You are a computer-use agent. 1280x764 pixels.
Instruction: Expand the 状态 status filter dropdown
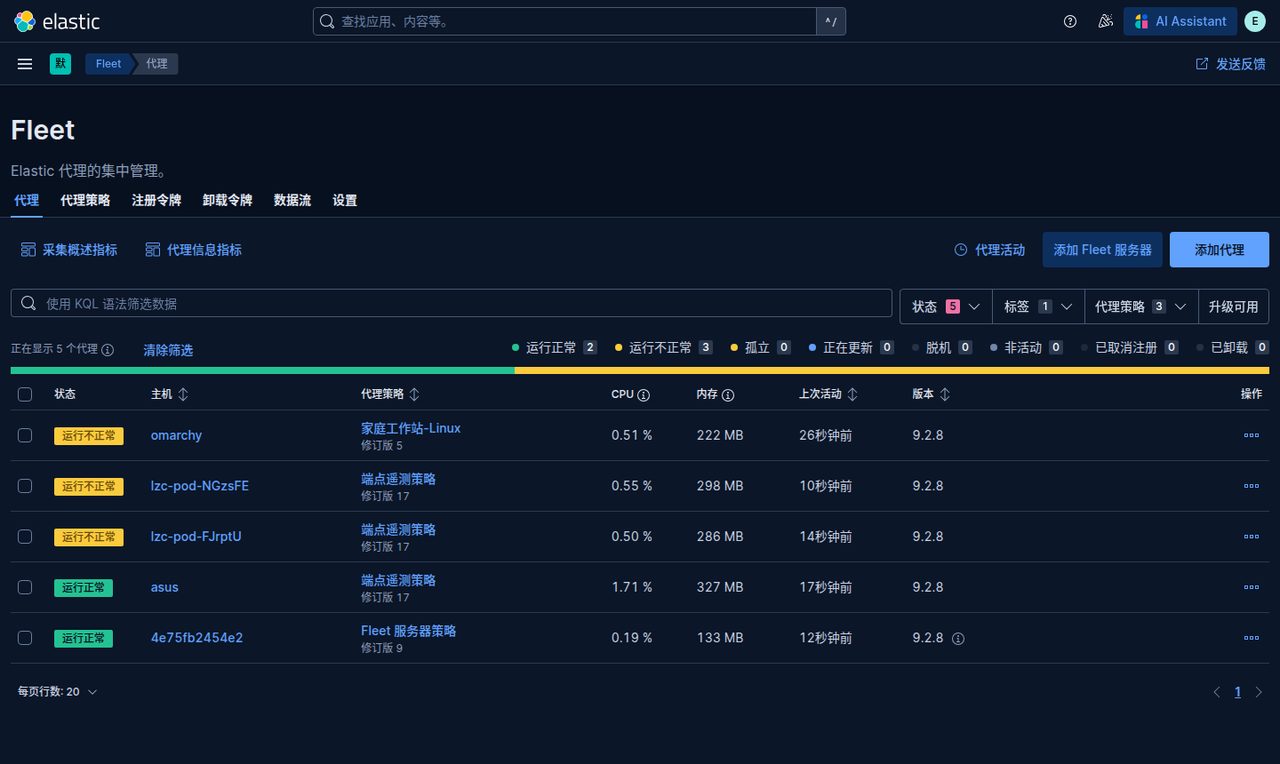tap(946, 307)
